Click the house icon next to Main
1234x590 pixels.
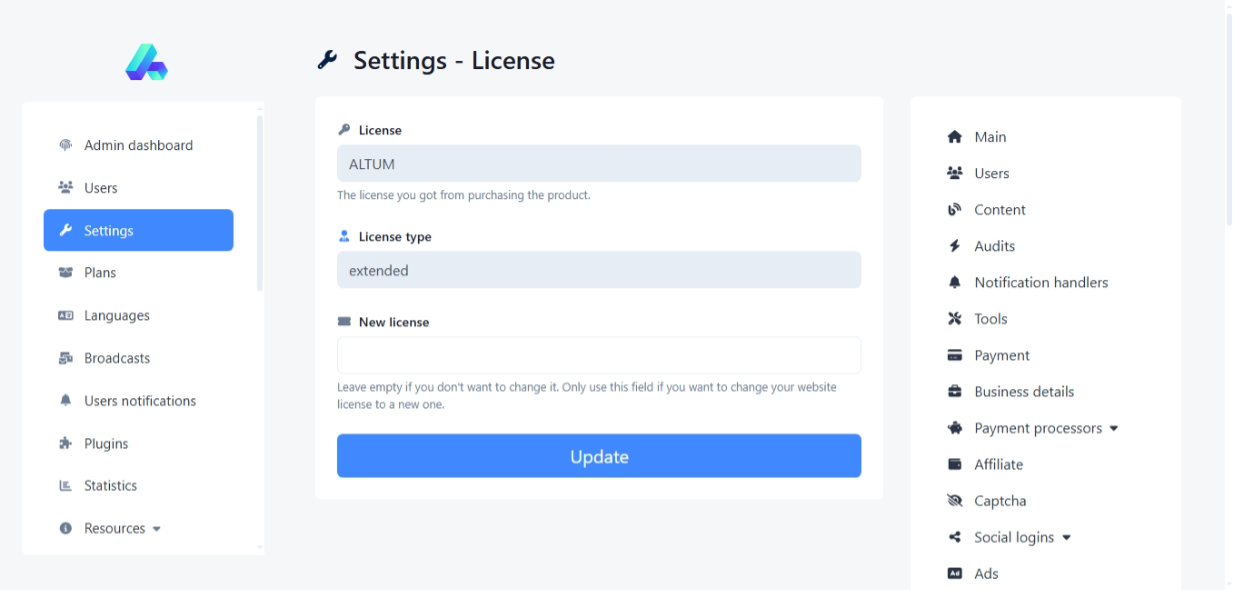954,137
